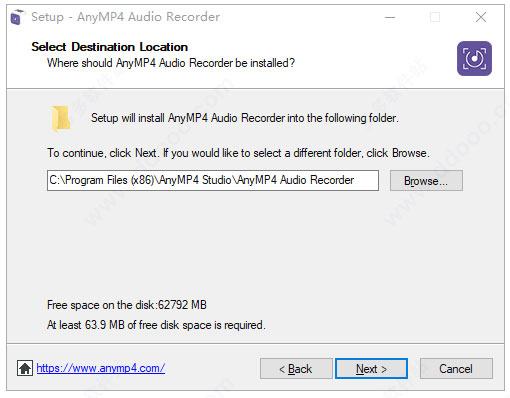Screen dimensions: 510x398
Task: Minimize the Setup window
Action: [390, 17]
